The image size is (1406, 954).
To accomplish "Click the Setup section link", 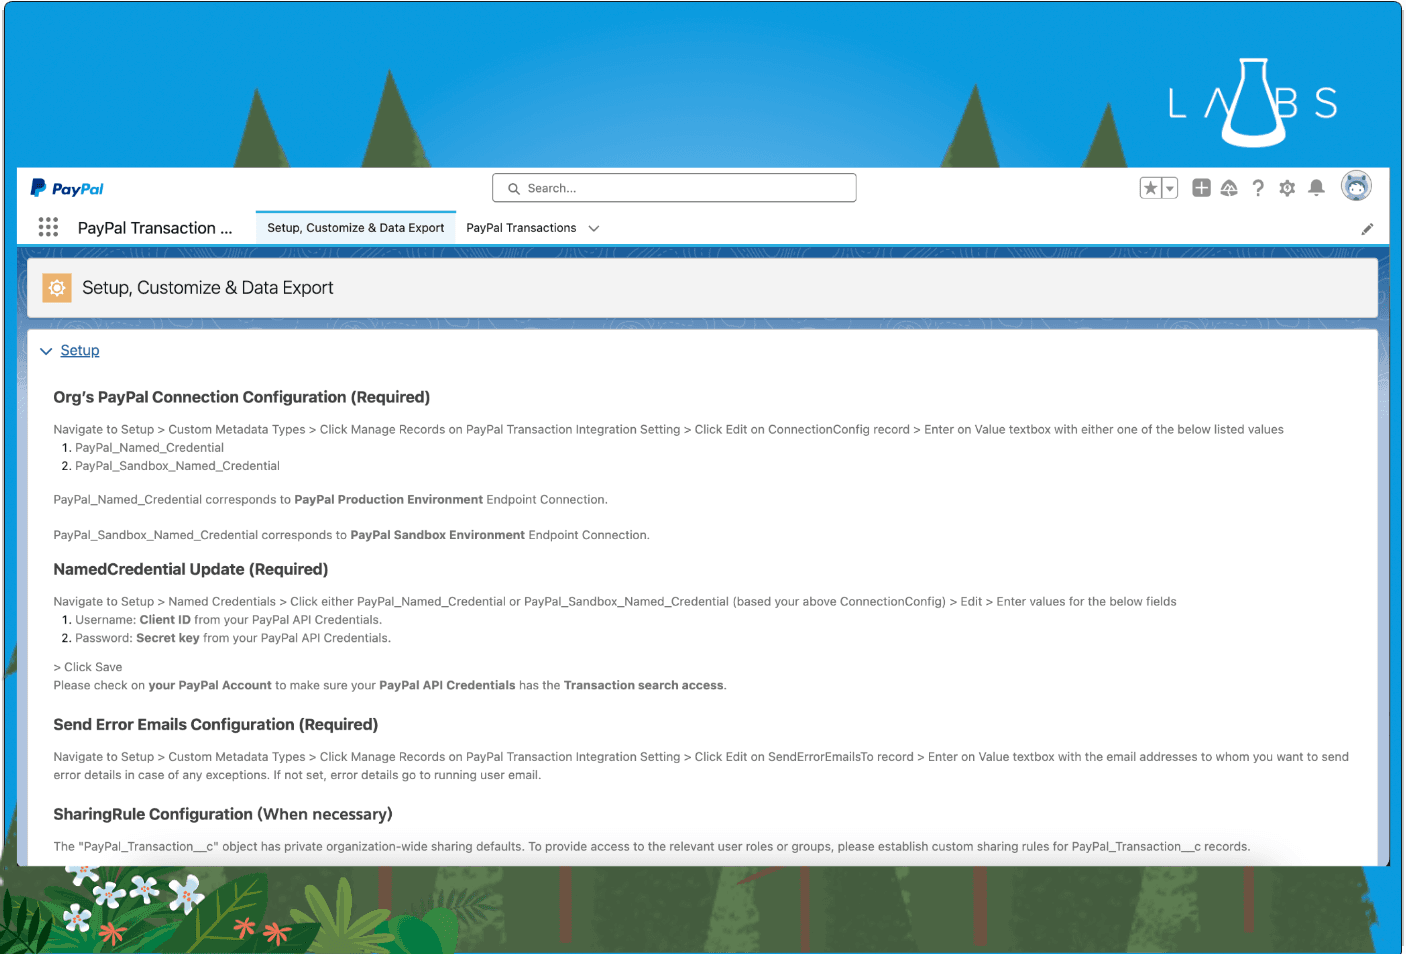I will tap(80, 350).
